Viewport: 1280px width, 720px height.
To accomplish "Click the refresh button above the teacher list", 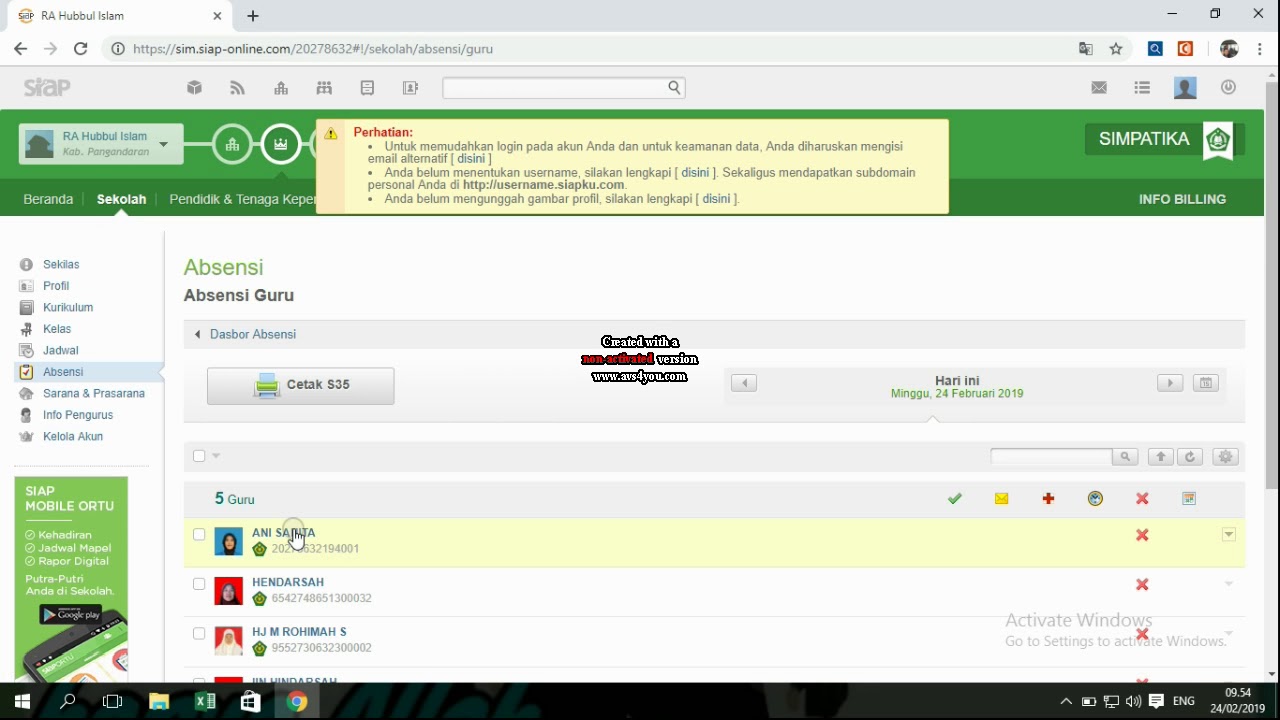I will click(1190, 457).
